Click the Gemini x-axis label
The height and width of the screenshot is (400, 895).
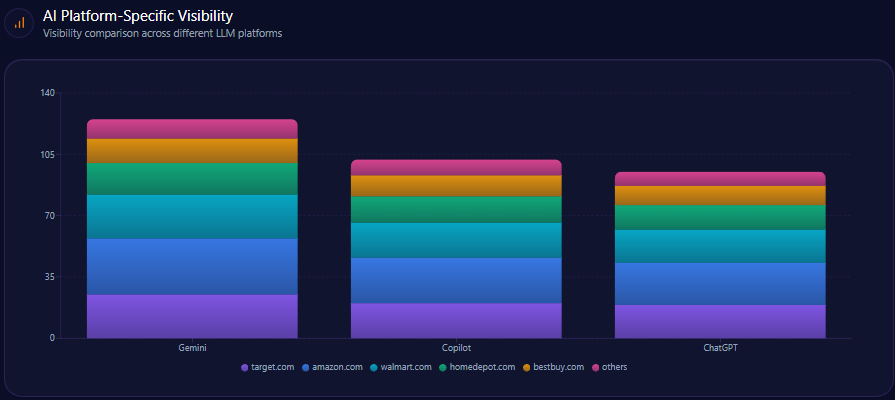[192, 348]
